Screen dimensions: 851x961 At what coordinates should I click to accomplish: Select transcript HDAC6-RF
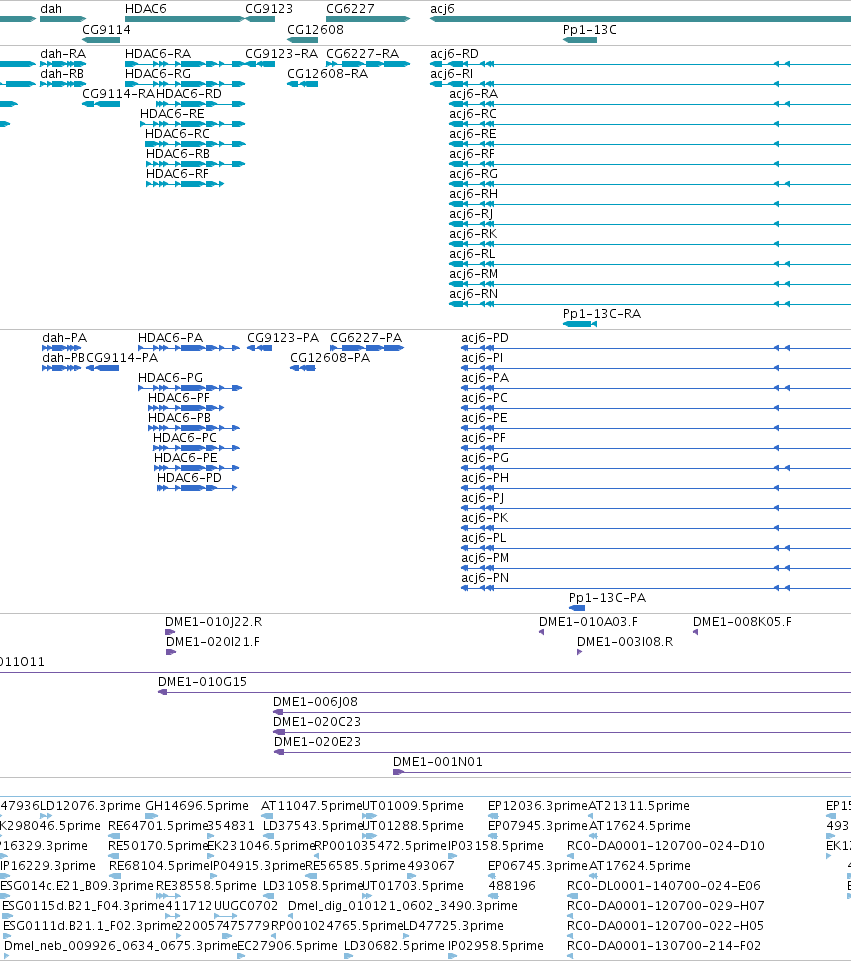pyautogui.click(x=177, y=174)
